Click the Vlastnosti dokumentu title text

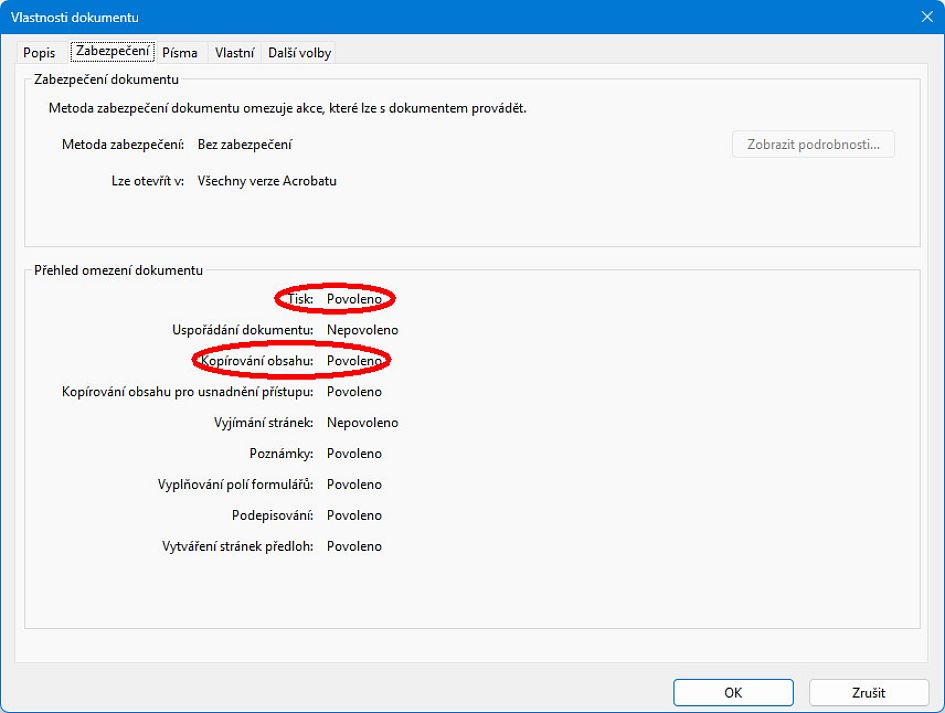[75, 17]
